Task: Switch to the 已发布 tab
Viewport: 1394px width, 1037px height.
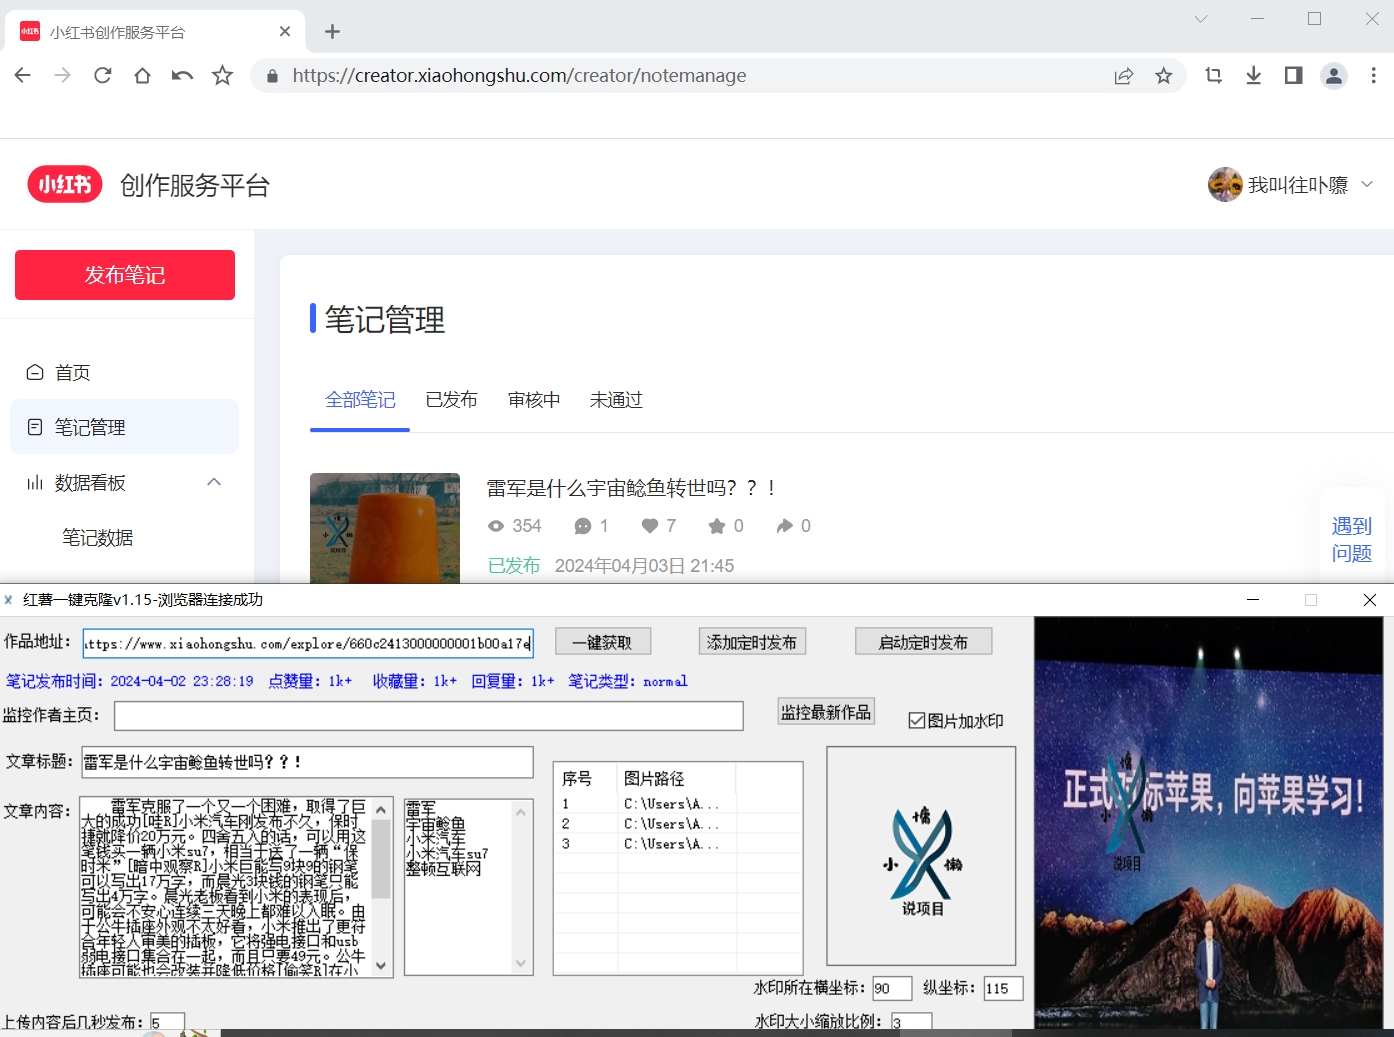Action: [451, 399]
